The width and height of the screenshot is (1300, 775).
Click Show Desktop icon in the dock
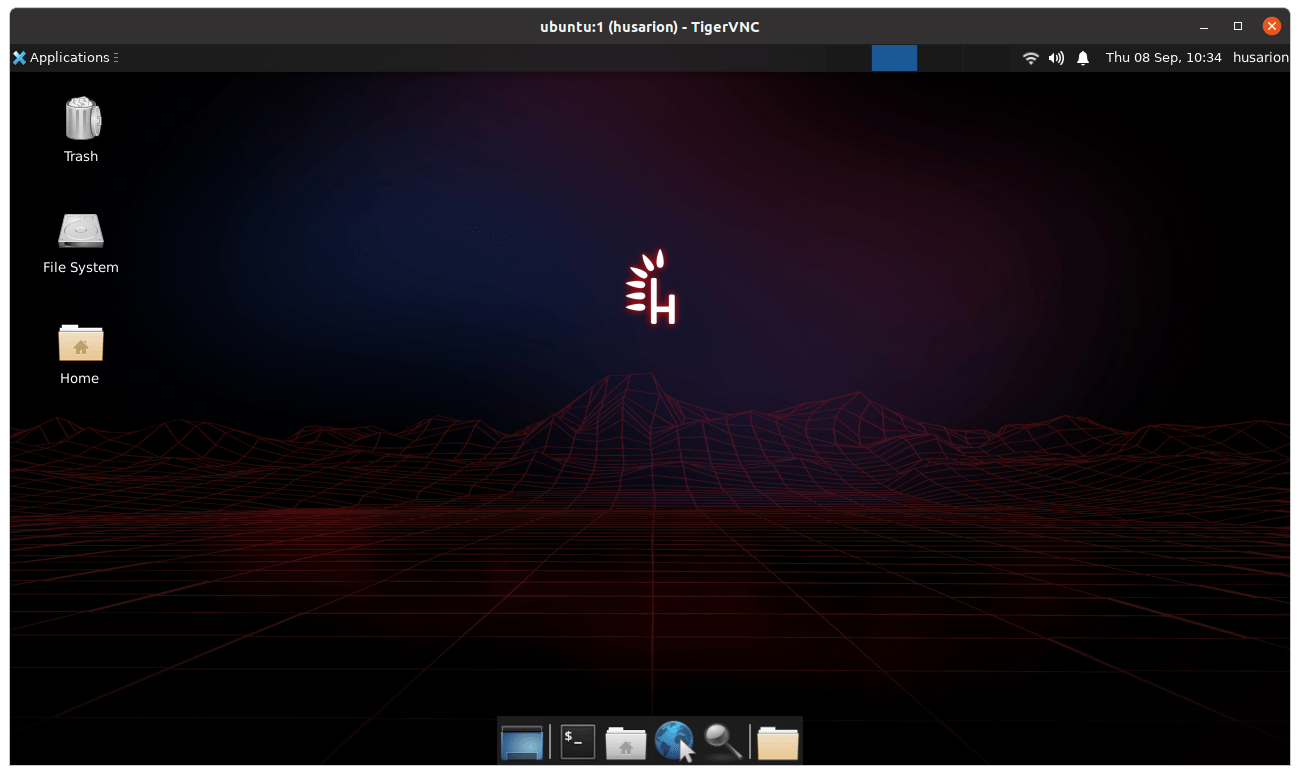tap(522, 742)
